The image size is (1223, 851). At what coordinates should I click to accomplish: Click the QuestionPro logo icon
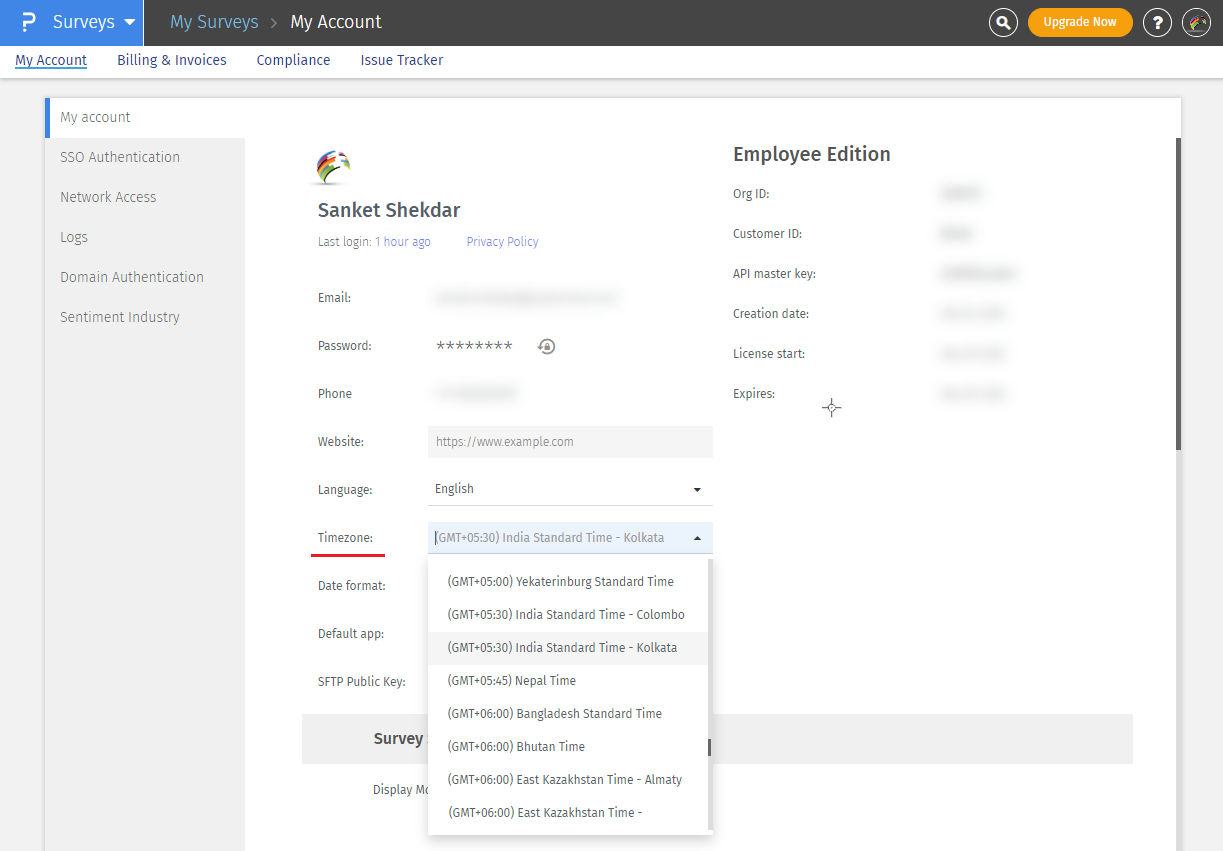[x=28, y=22]
